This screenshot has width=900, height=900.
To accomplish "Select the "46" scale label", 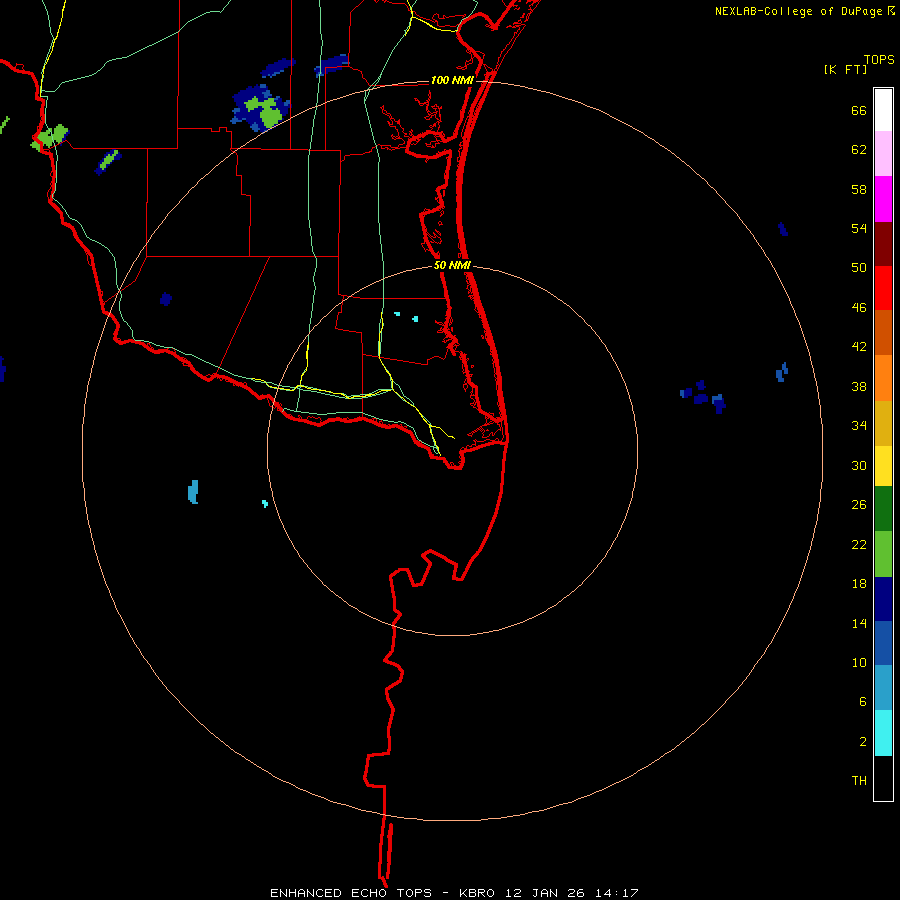I will [x=859, y=308].
